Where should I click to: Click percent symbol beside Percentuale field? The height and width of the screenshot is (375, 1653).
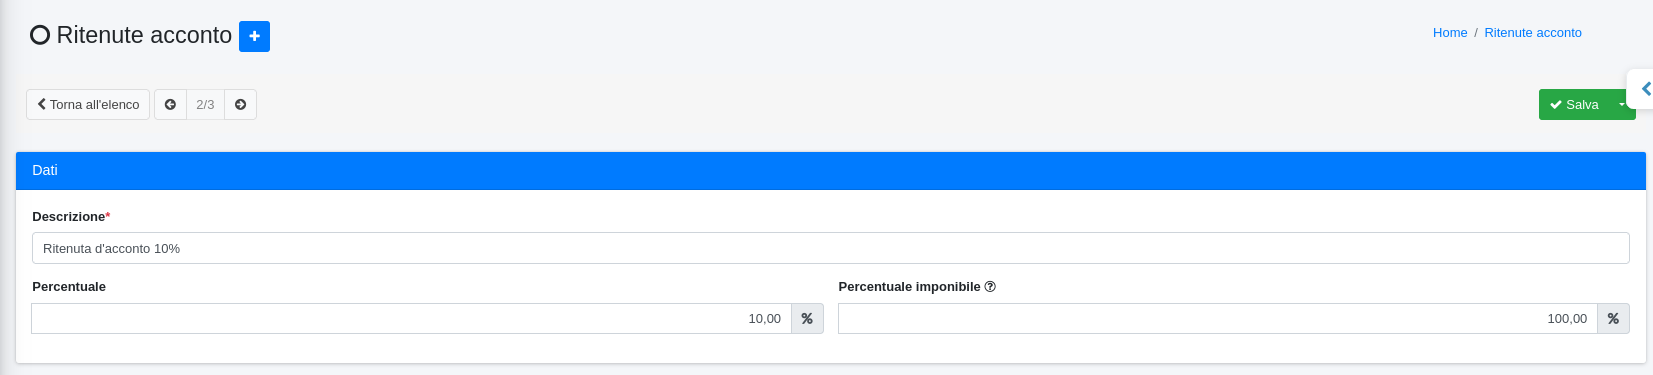point(807,319)
